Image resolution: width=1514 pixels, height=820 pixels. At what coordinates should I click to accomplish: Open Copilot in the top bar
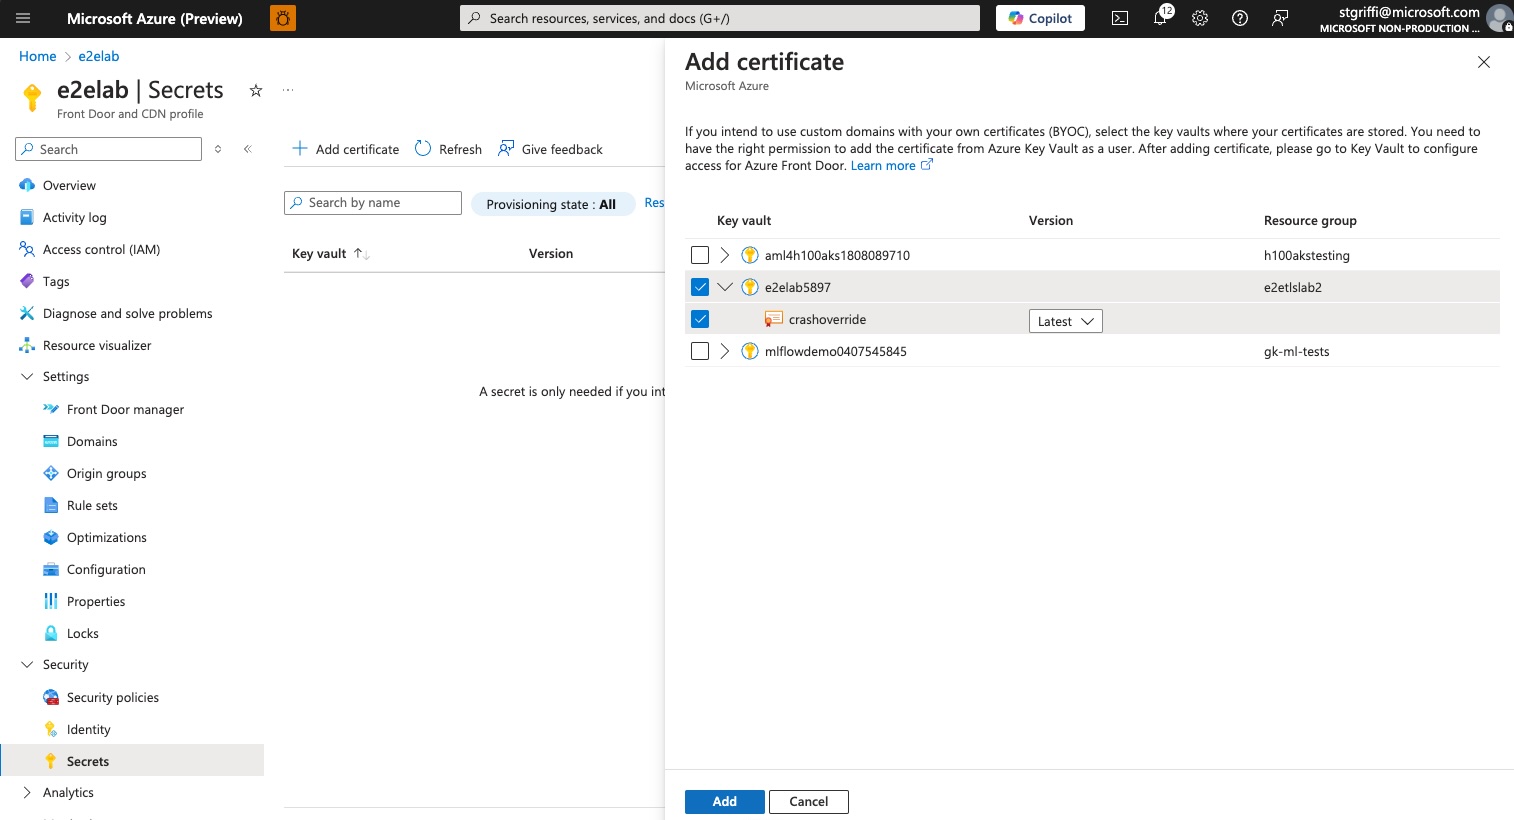[1039, 17]
